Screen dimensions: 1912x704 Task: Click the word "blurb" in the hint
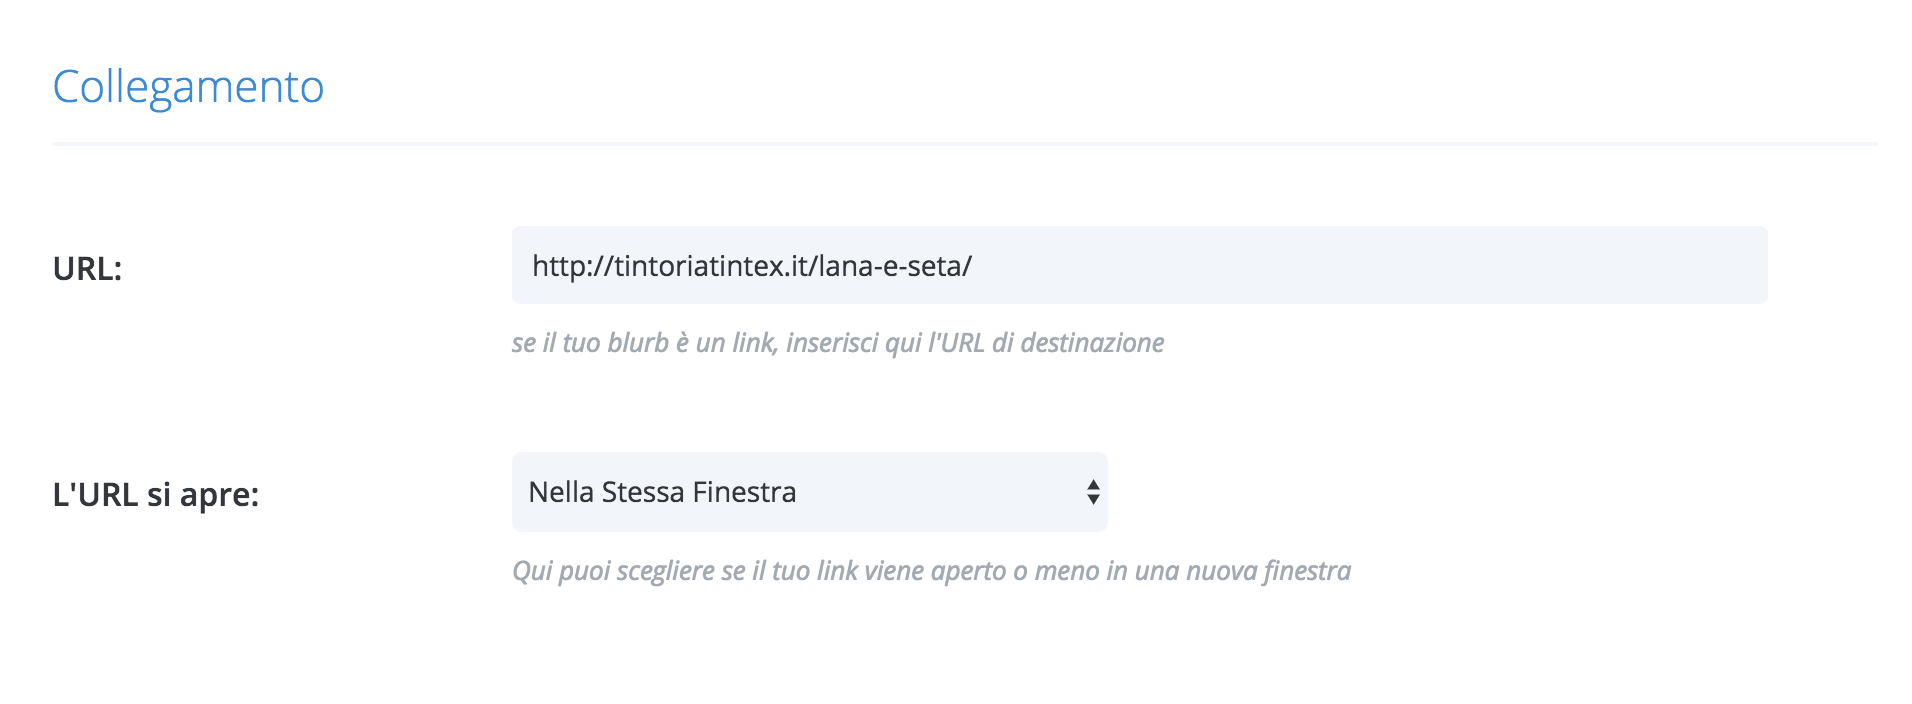[637, 343]
